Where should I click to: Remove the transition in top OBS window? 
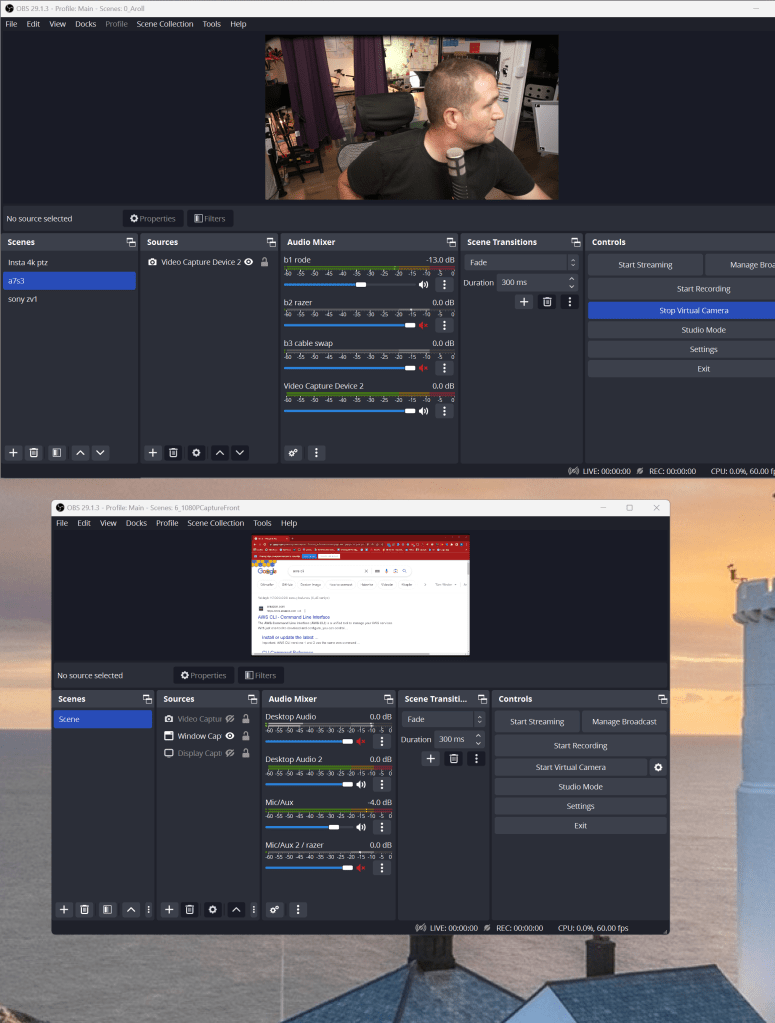[547, 301]
